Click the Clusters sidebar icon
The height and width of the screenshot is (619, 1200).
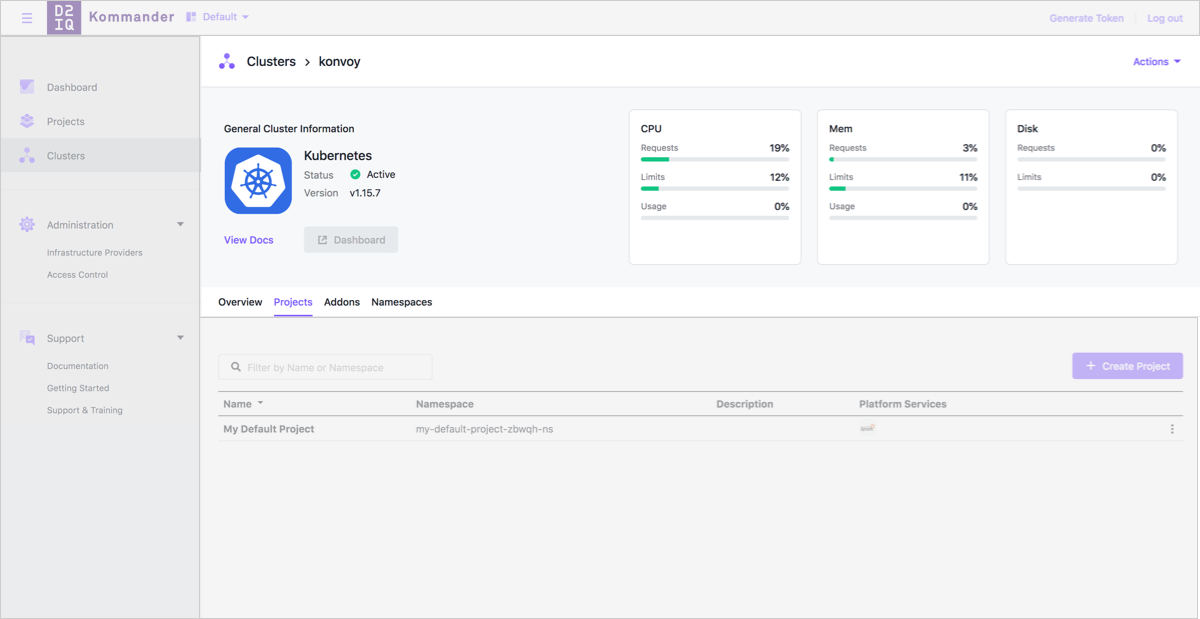pos(27,156)
